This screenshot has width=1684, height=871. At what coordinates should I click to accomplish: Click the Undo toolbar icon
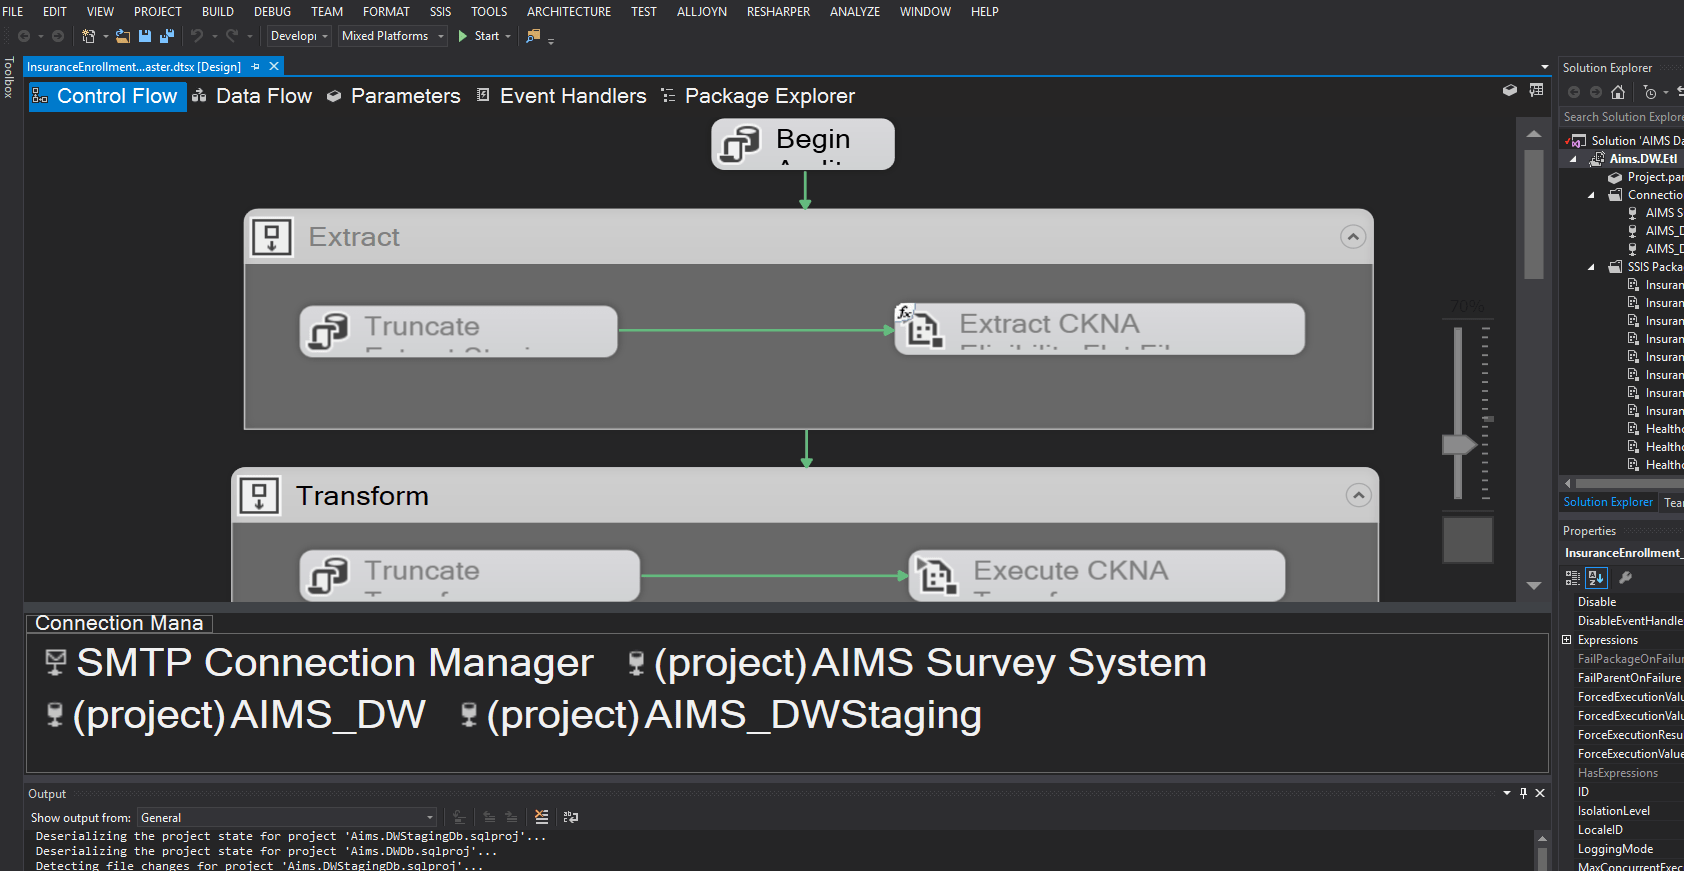197,36
